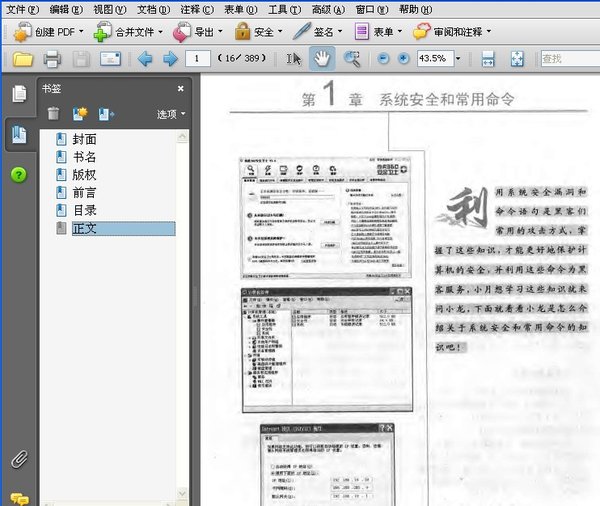This screenshot has width=600, height=506.
Task: Delete bookmark with trash icon
Action: click(x=53, y=114)
